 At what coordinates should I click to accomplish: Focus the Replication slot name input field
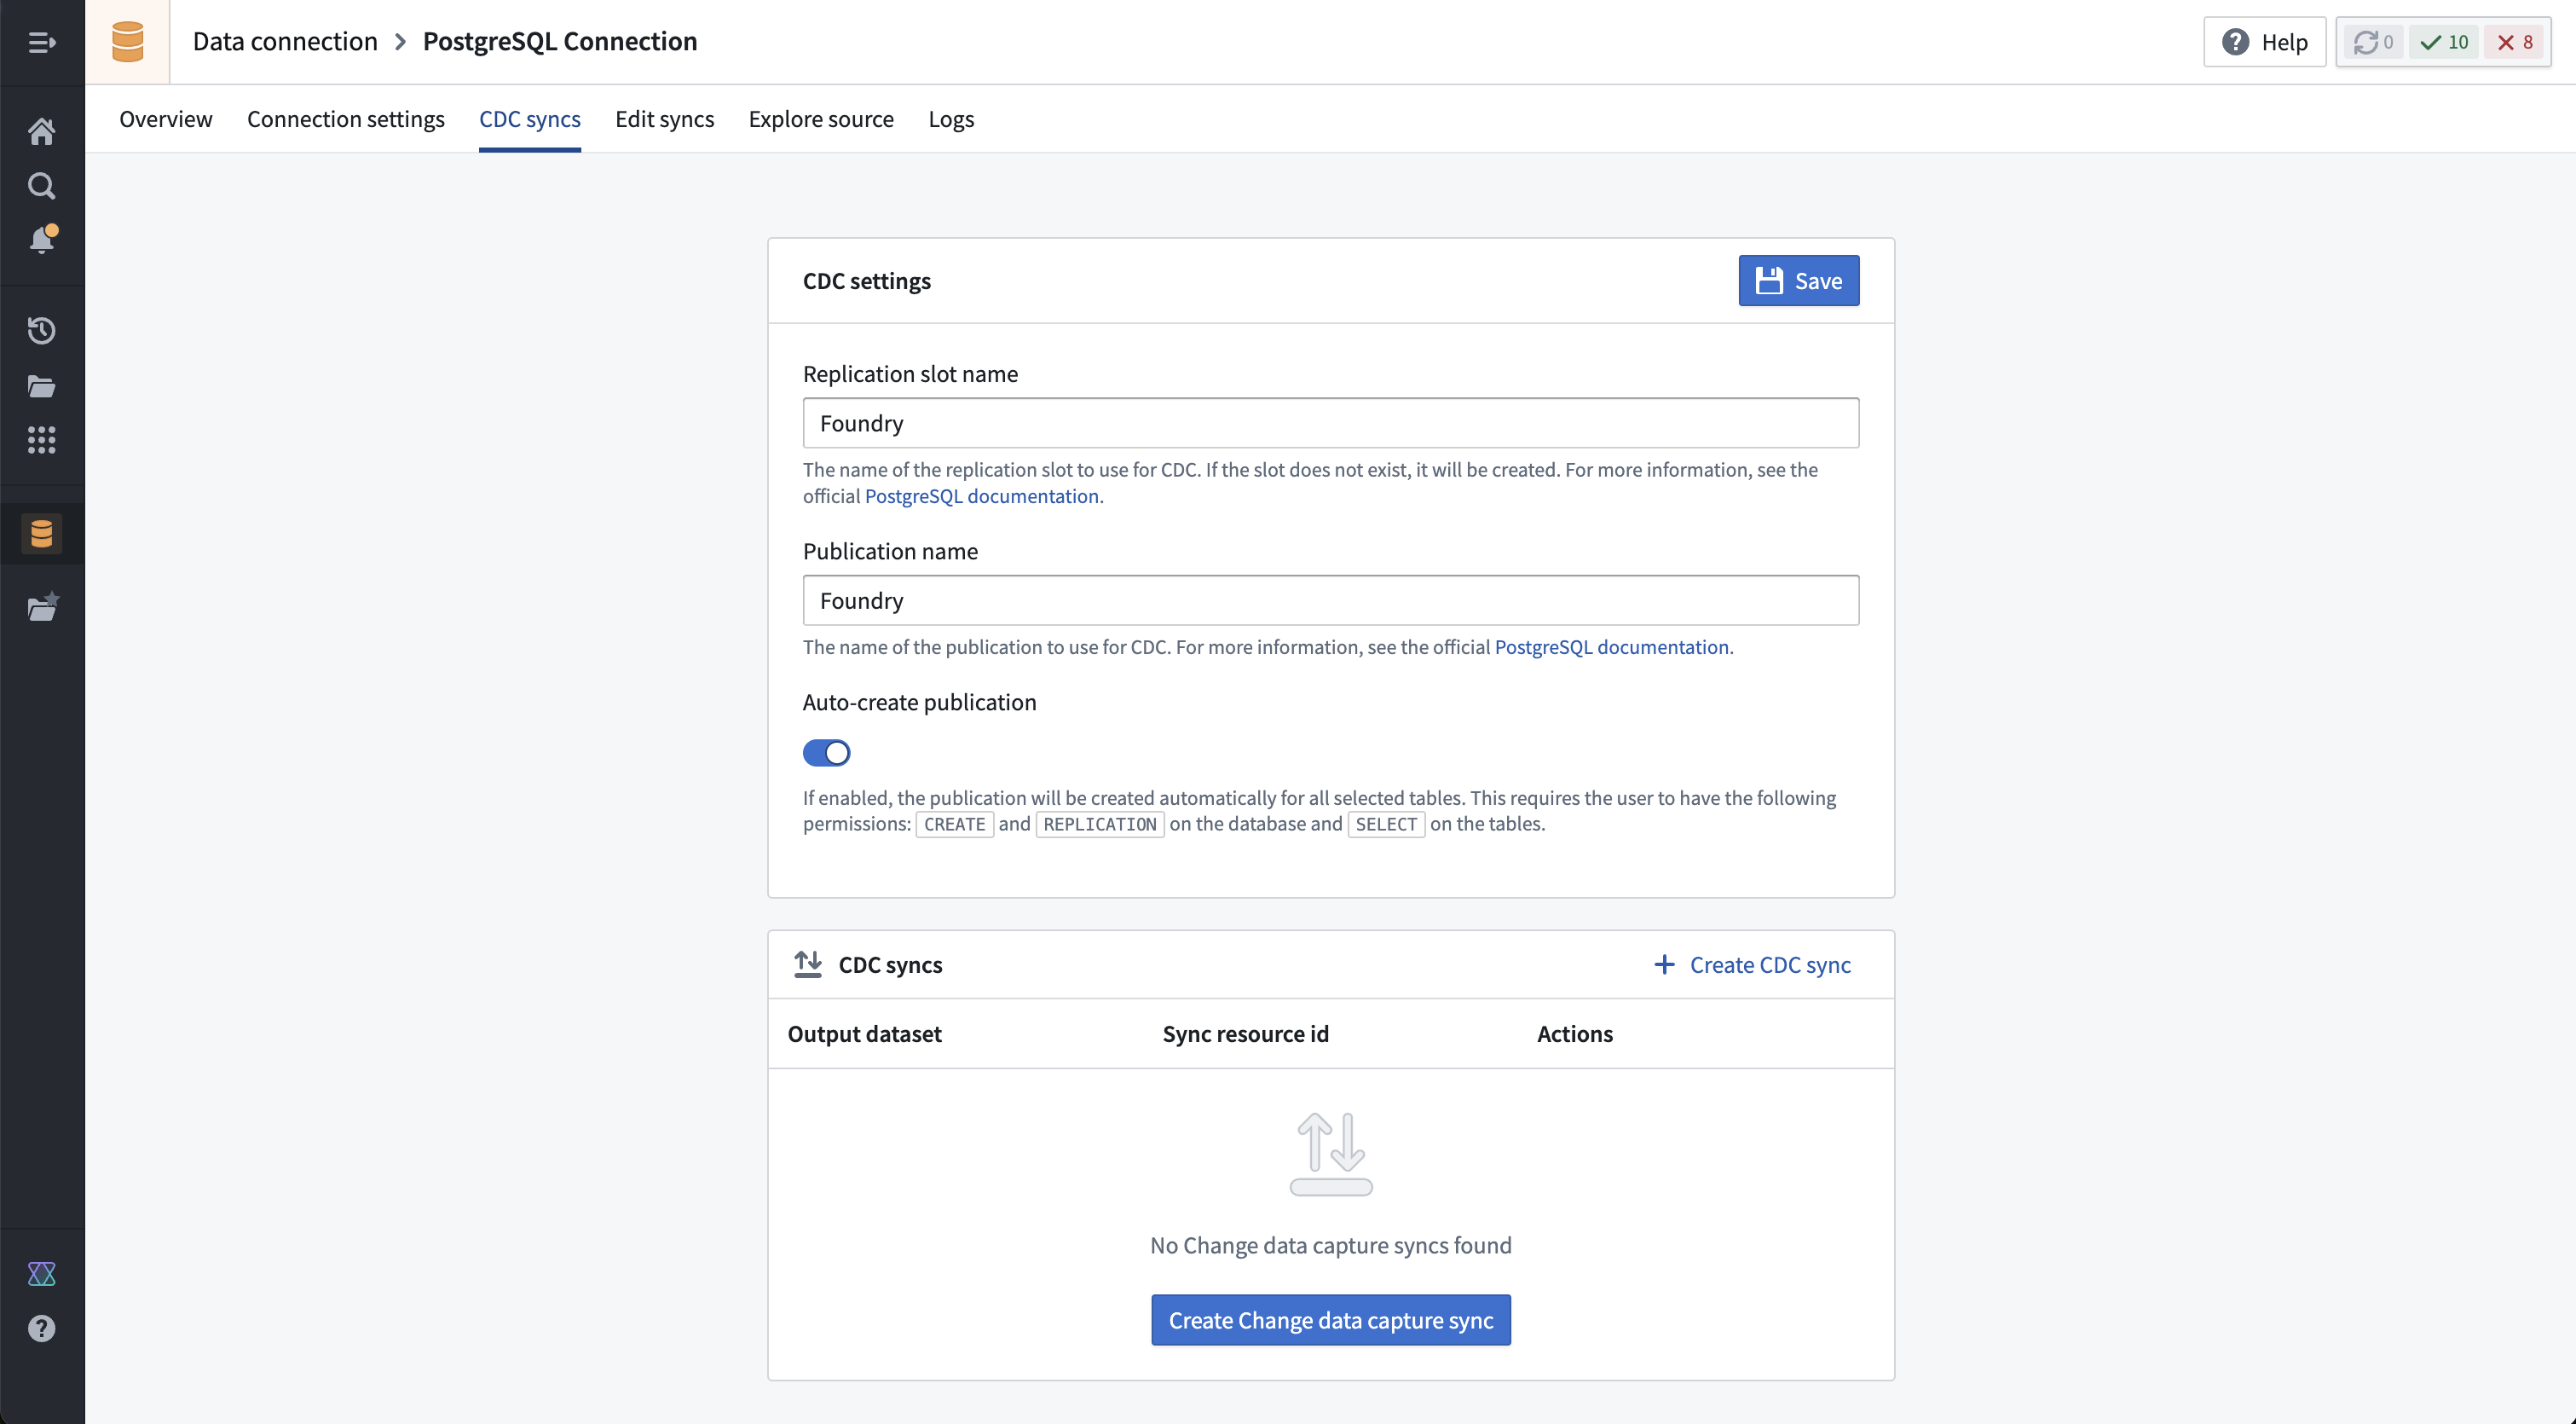(x=1331, y=423)
